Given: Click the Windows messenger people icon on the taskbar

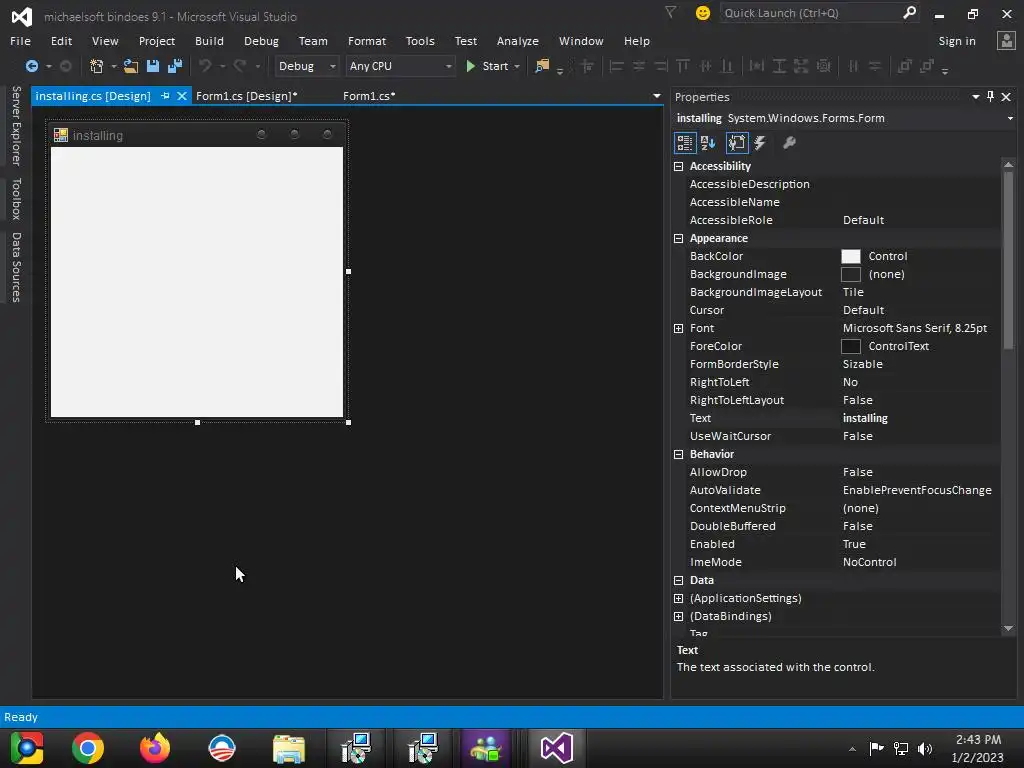Looking at the screenshot, I should click(485, 748).
